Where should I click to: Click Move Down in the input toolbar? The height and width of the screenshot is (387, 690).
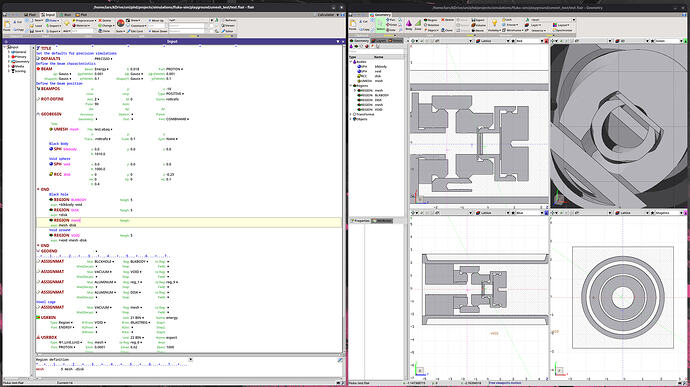click(157, 31)
